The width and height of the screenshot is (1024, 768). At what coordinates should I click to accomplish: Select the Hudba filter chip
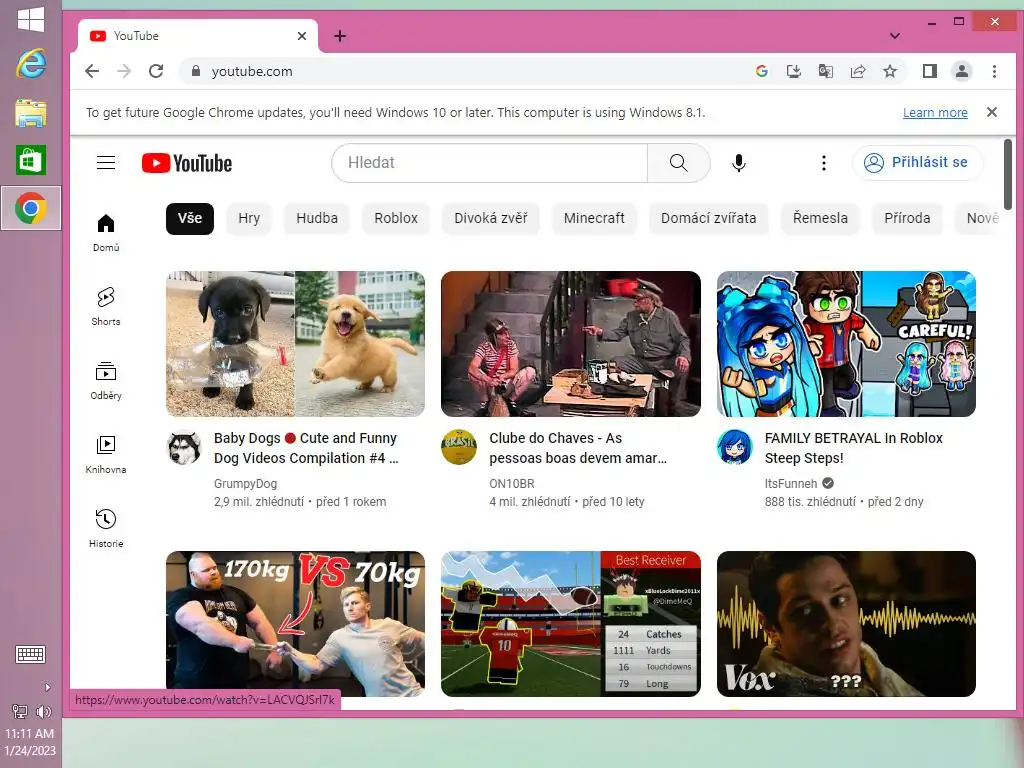317,218
